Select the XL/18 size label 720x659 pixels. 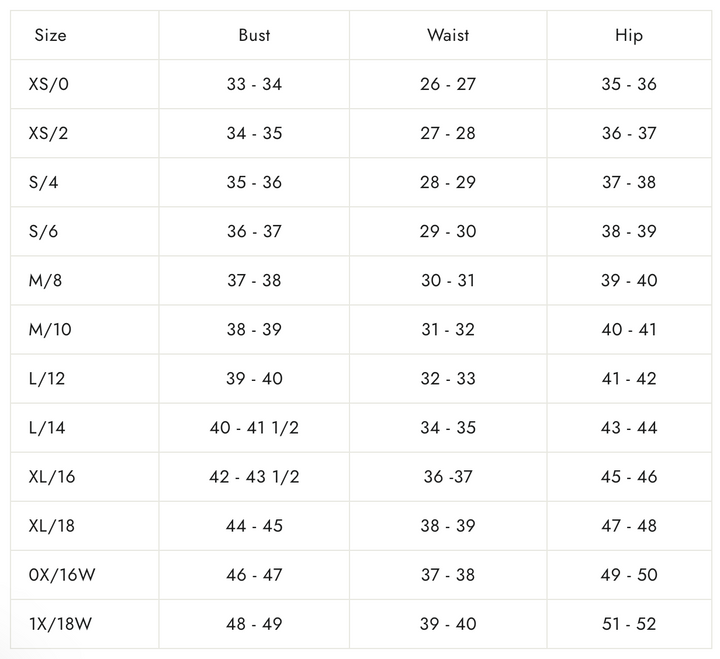52,525
